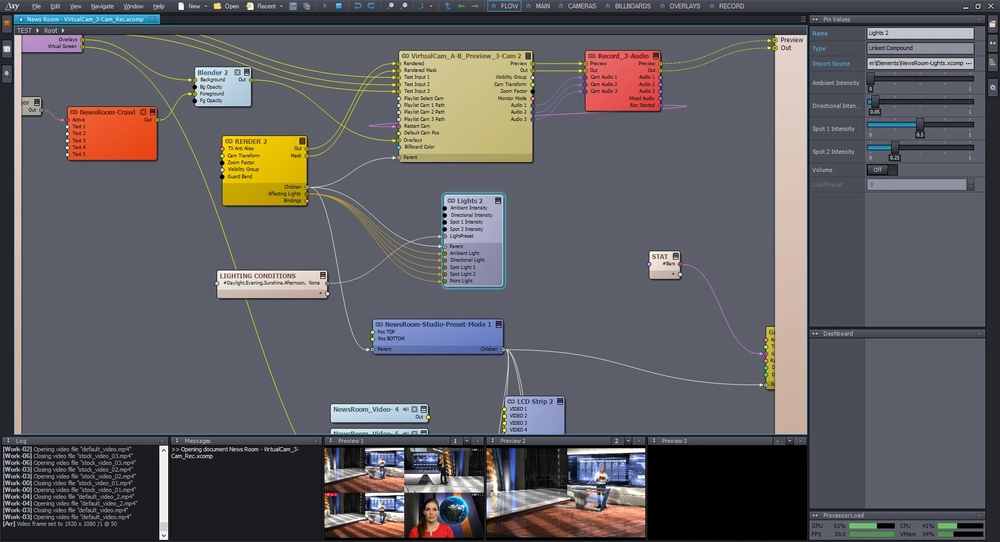Screen dimensions: 1000x542
Task: Open the Recent files dropdown arrow
Action: tap(281, 6)
